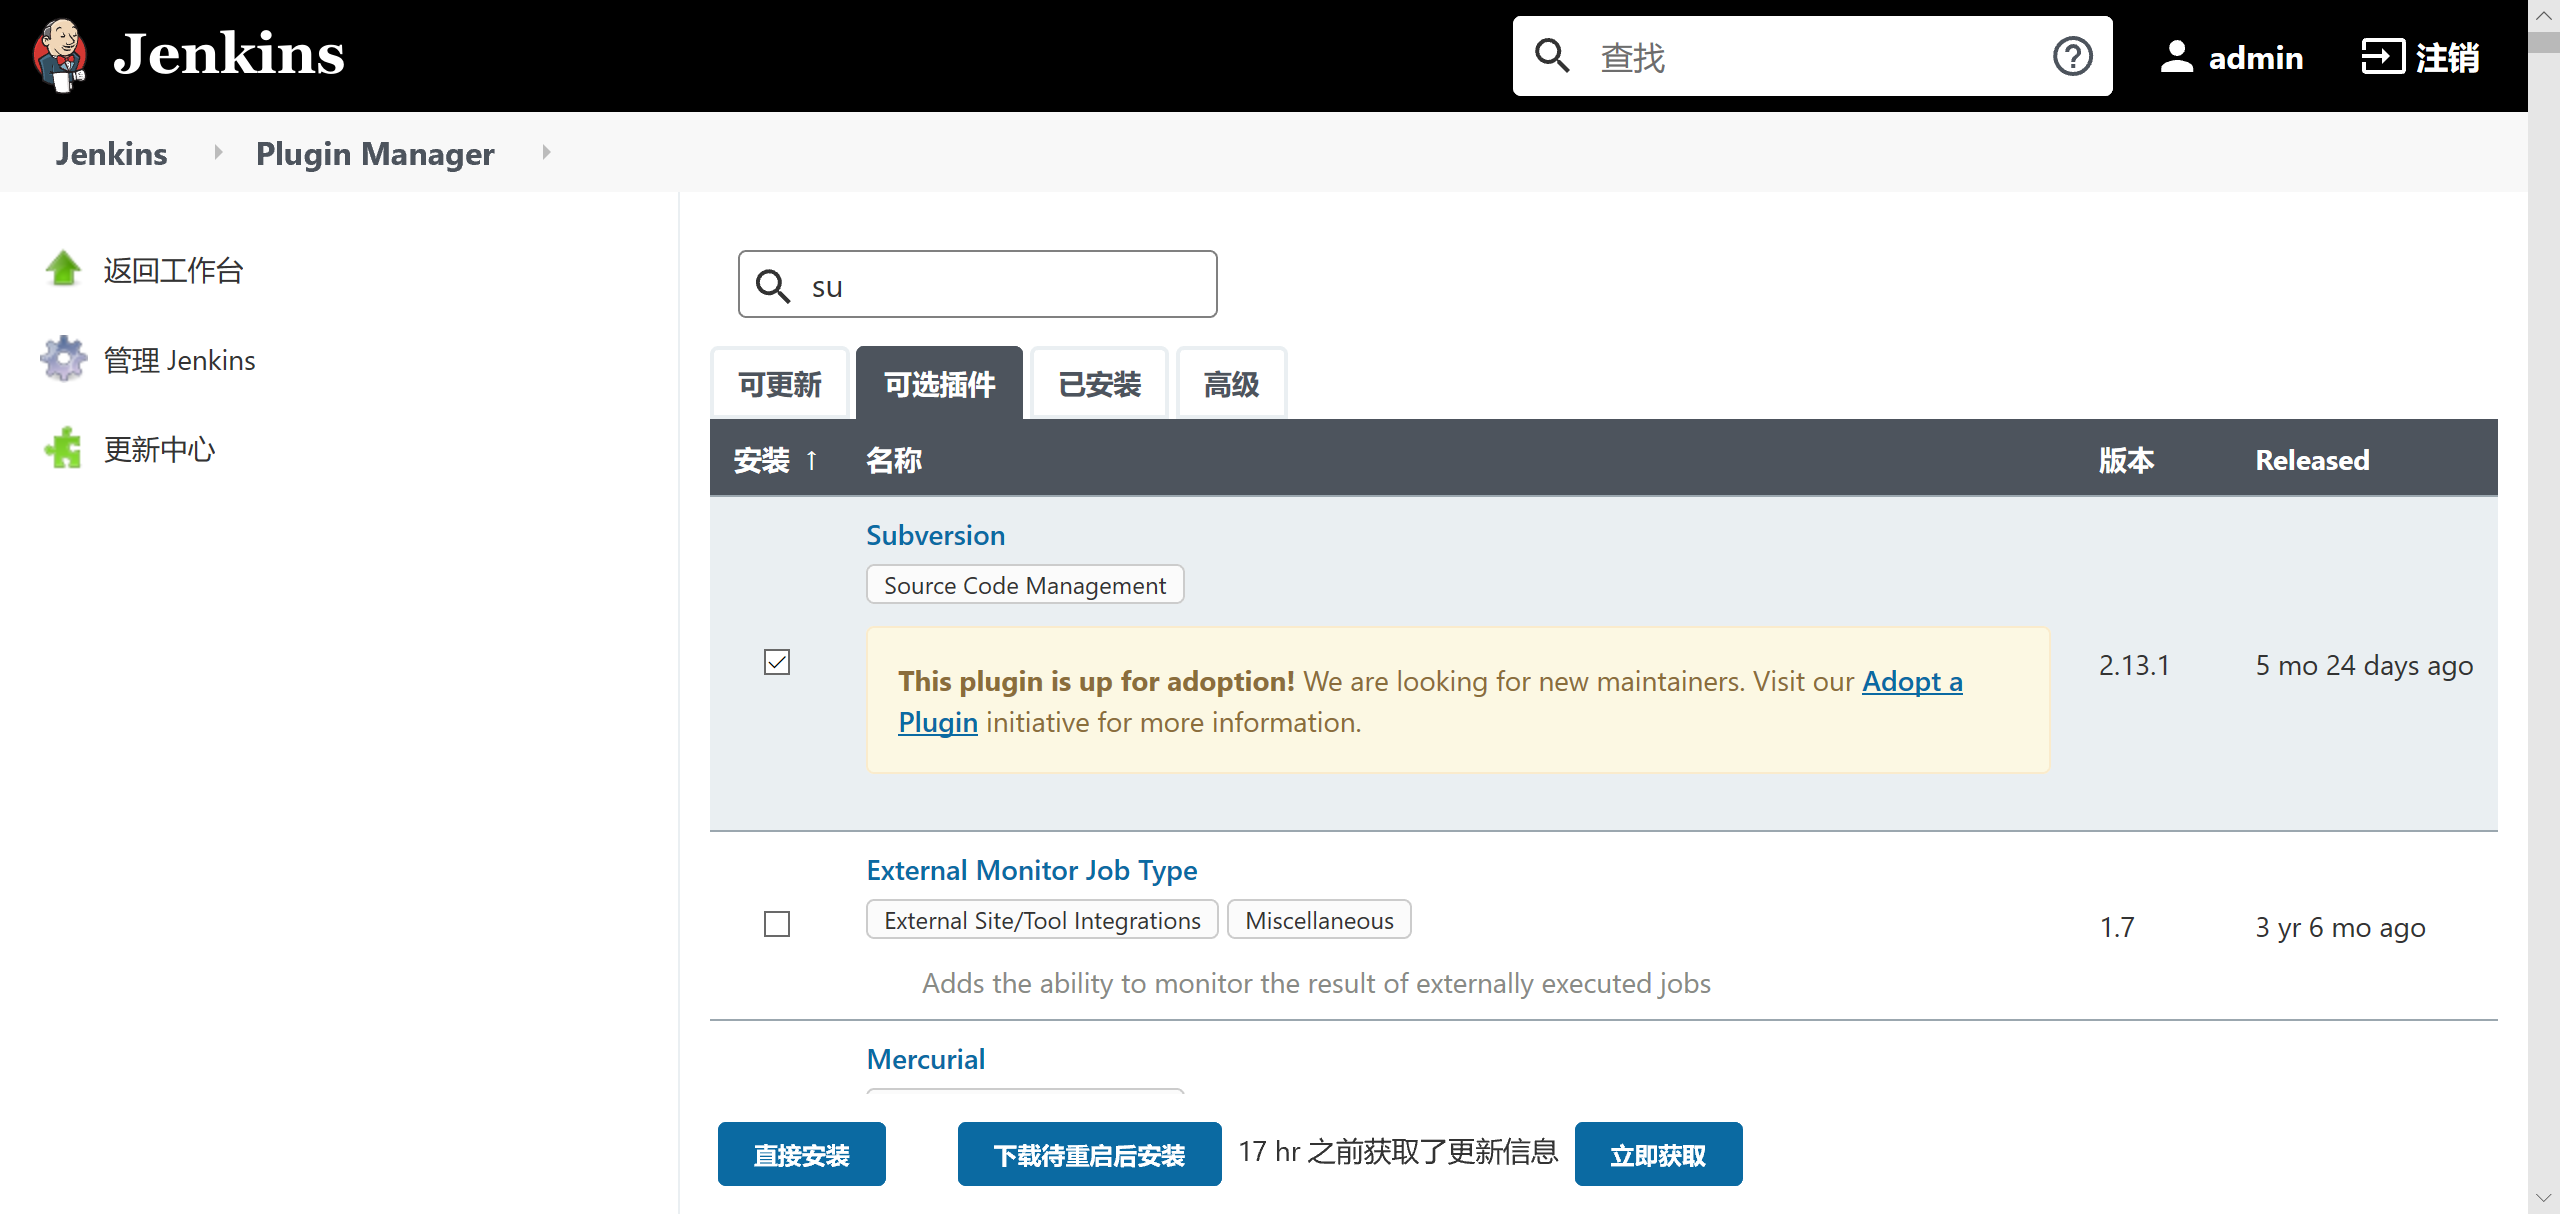Open the Adopt a Plugin link
Screen dimensions: 2560x1214
[x=1911, y=682]
